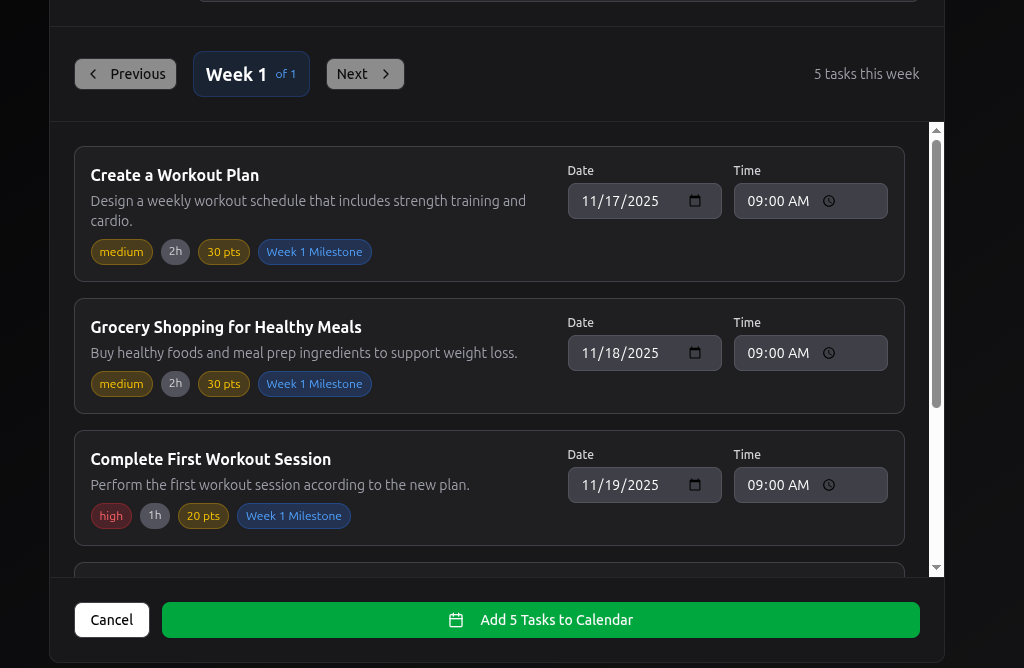Click the Week 1 Milestone badge on first task
The image size is (1024, 668).
[x=315, y=252]
